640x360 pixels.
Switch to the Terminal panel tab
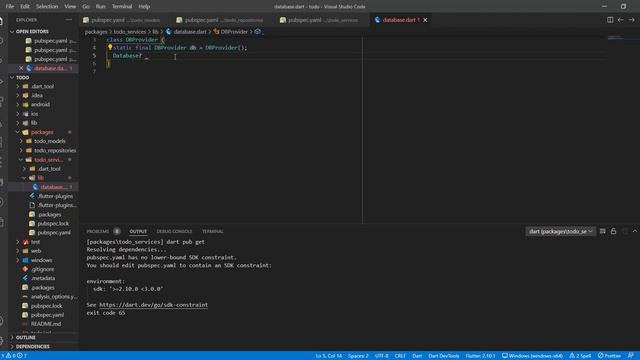coord(213,231)
